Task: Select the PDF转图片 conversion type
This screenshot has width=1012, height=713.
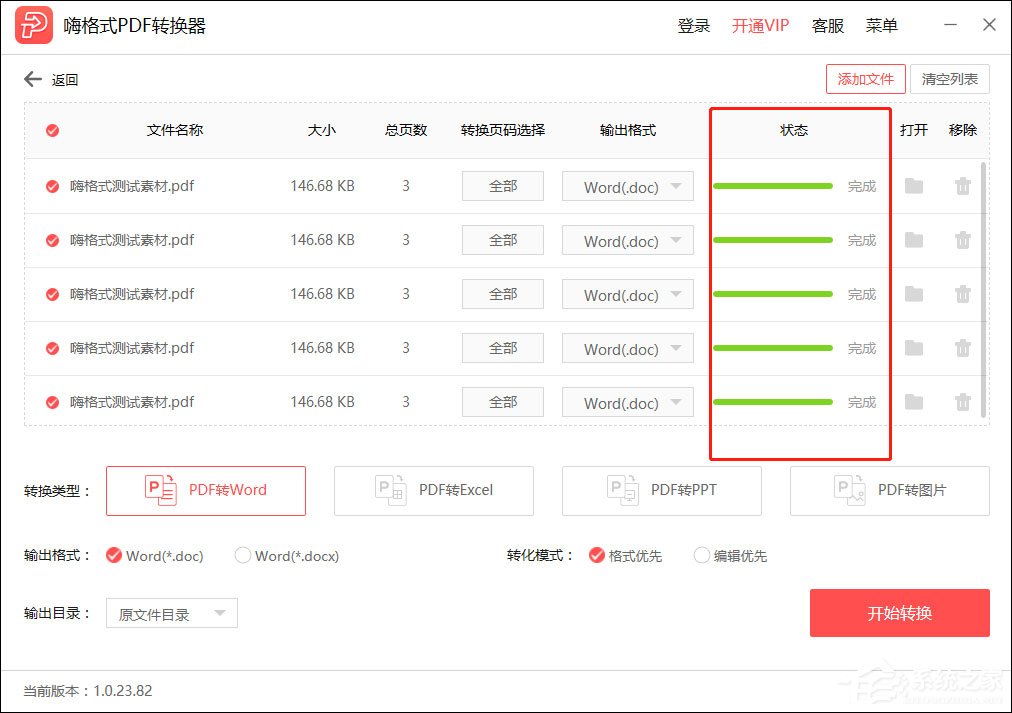Action: [888, 491]
